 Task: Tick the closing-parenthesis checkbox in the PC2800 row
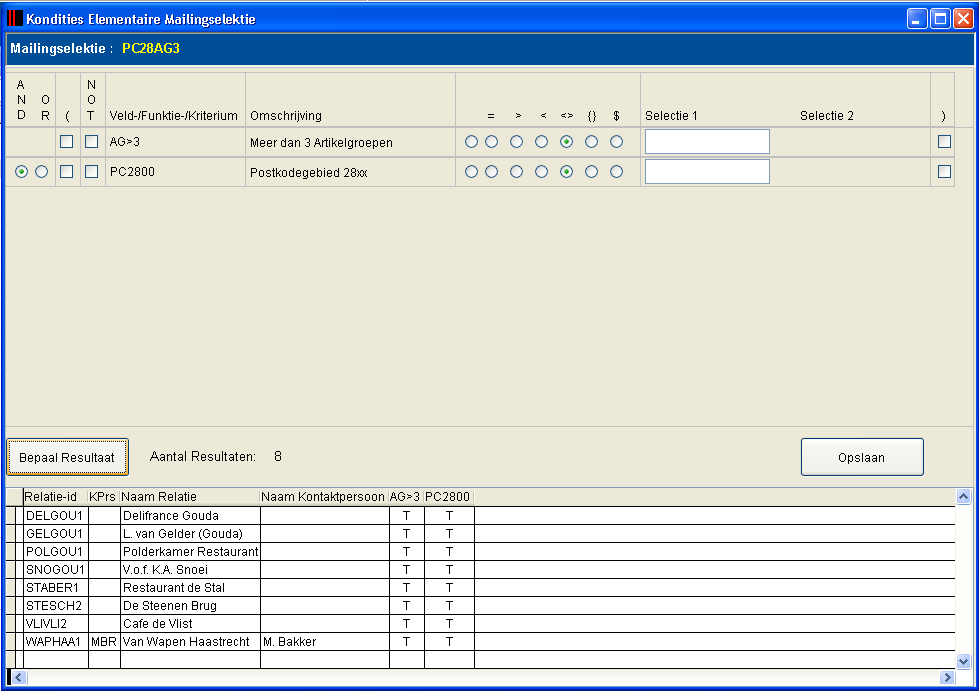944,172
